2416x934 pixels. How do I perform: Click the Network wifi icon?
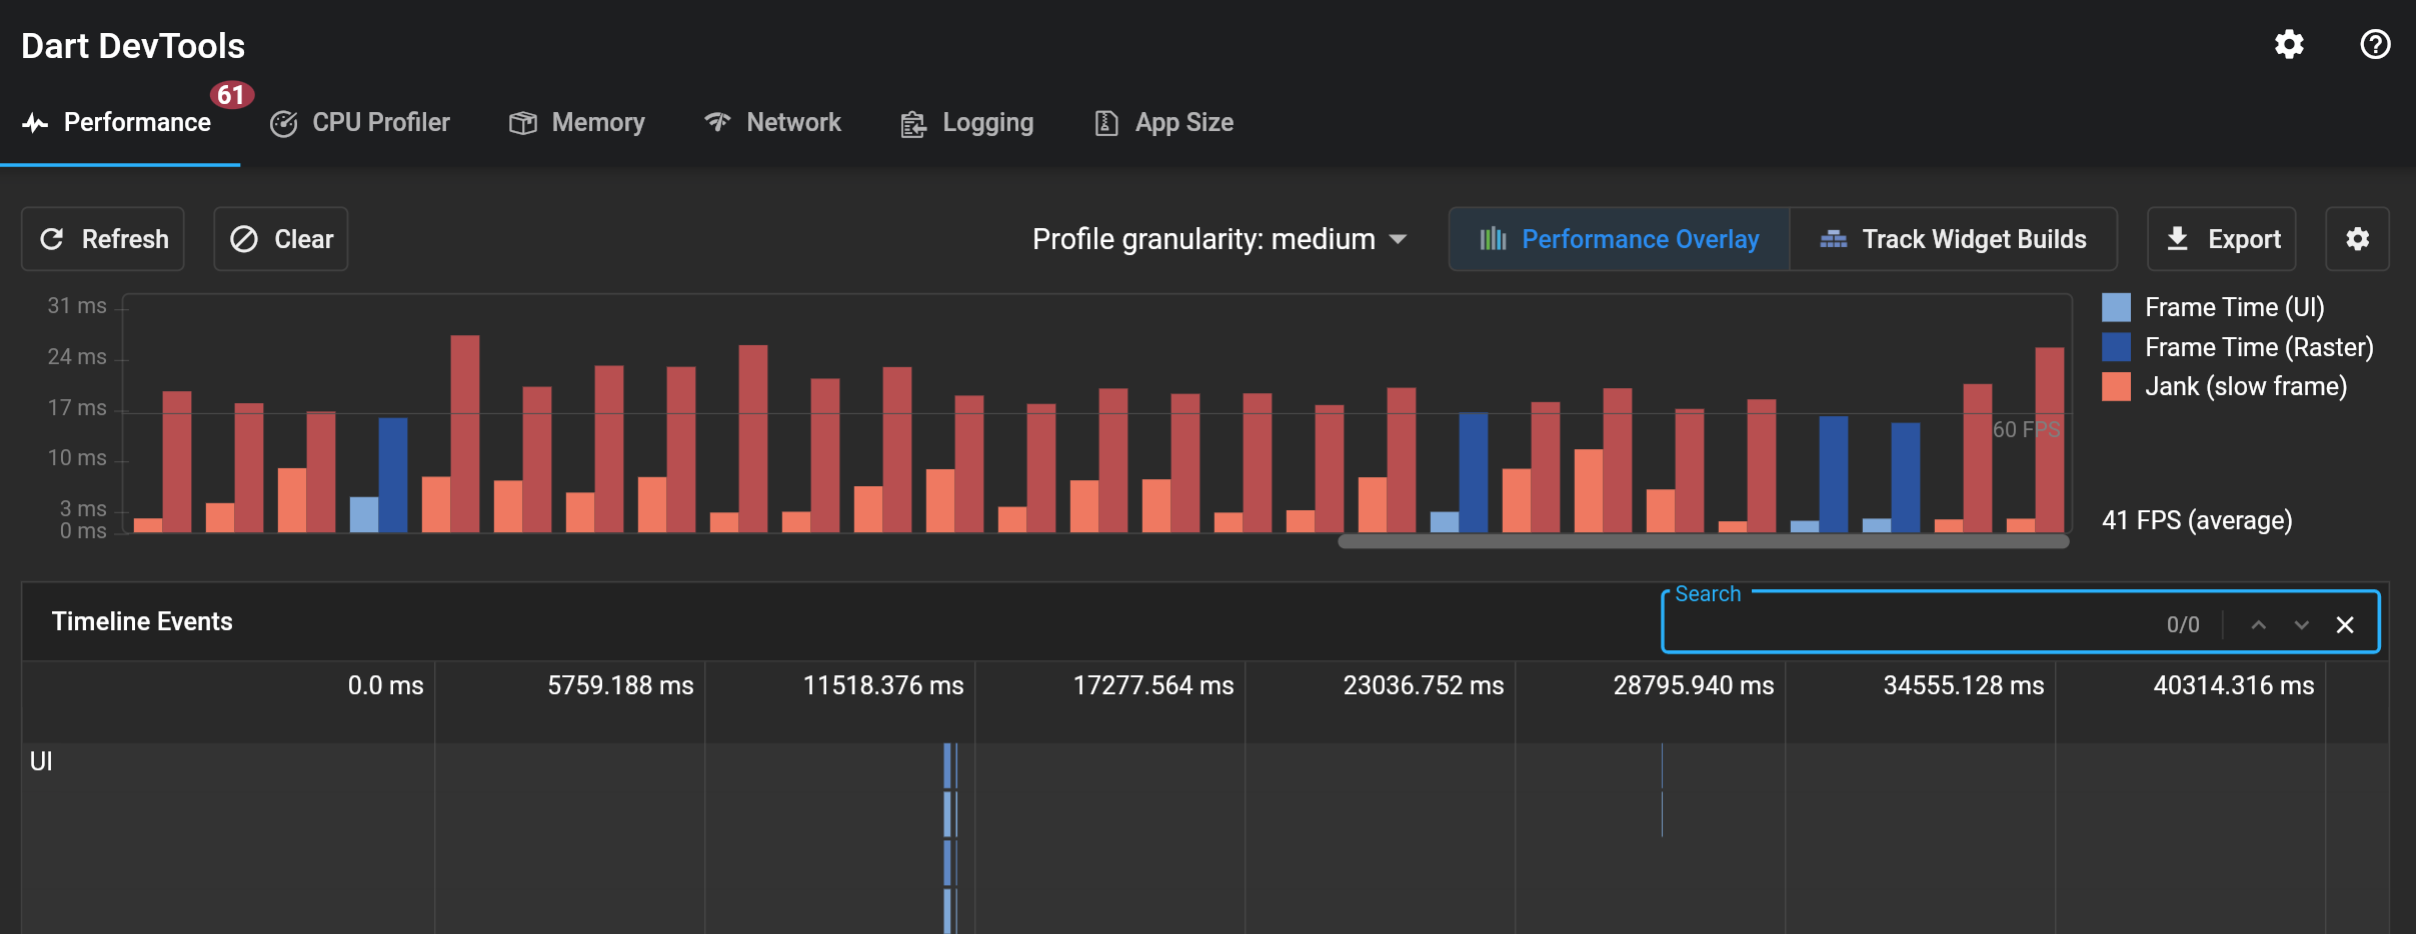[717, 122]
